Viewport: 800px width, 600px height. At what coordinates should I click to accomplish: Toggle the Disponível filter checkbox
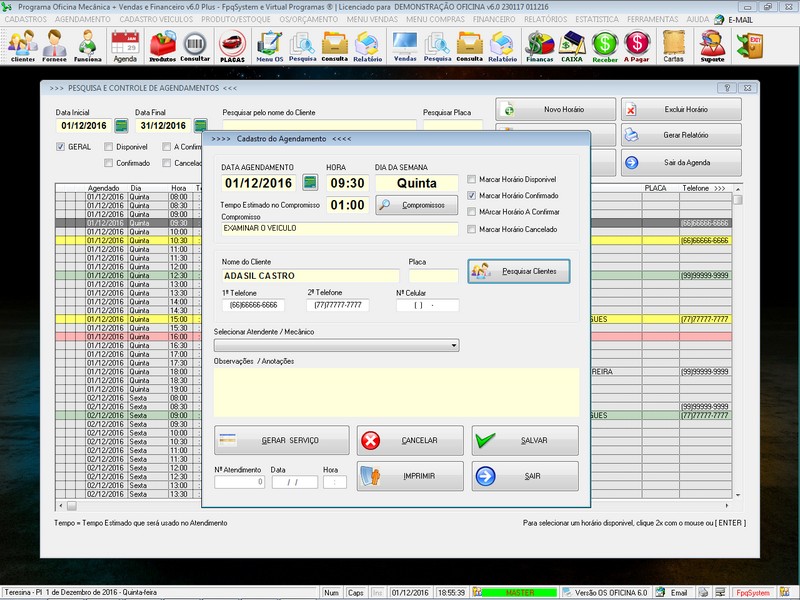[x=108, y=147]
